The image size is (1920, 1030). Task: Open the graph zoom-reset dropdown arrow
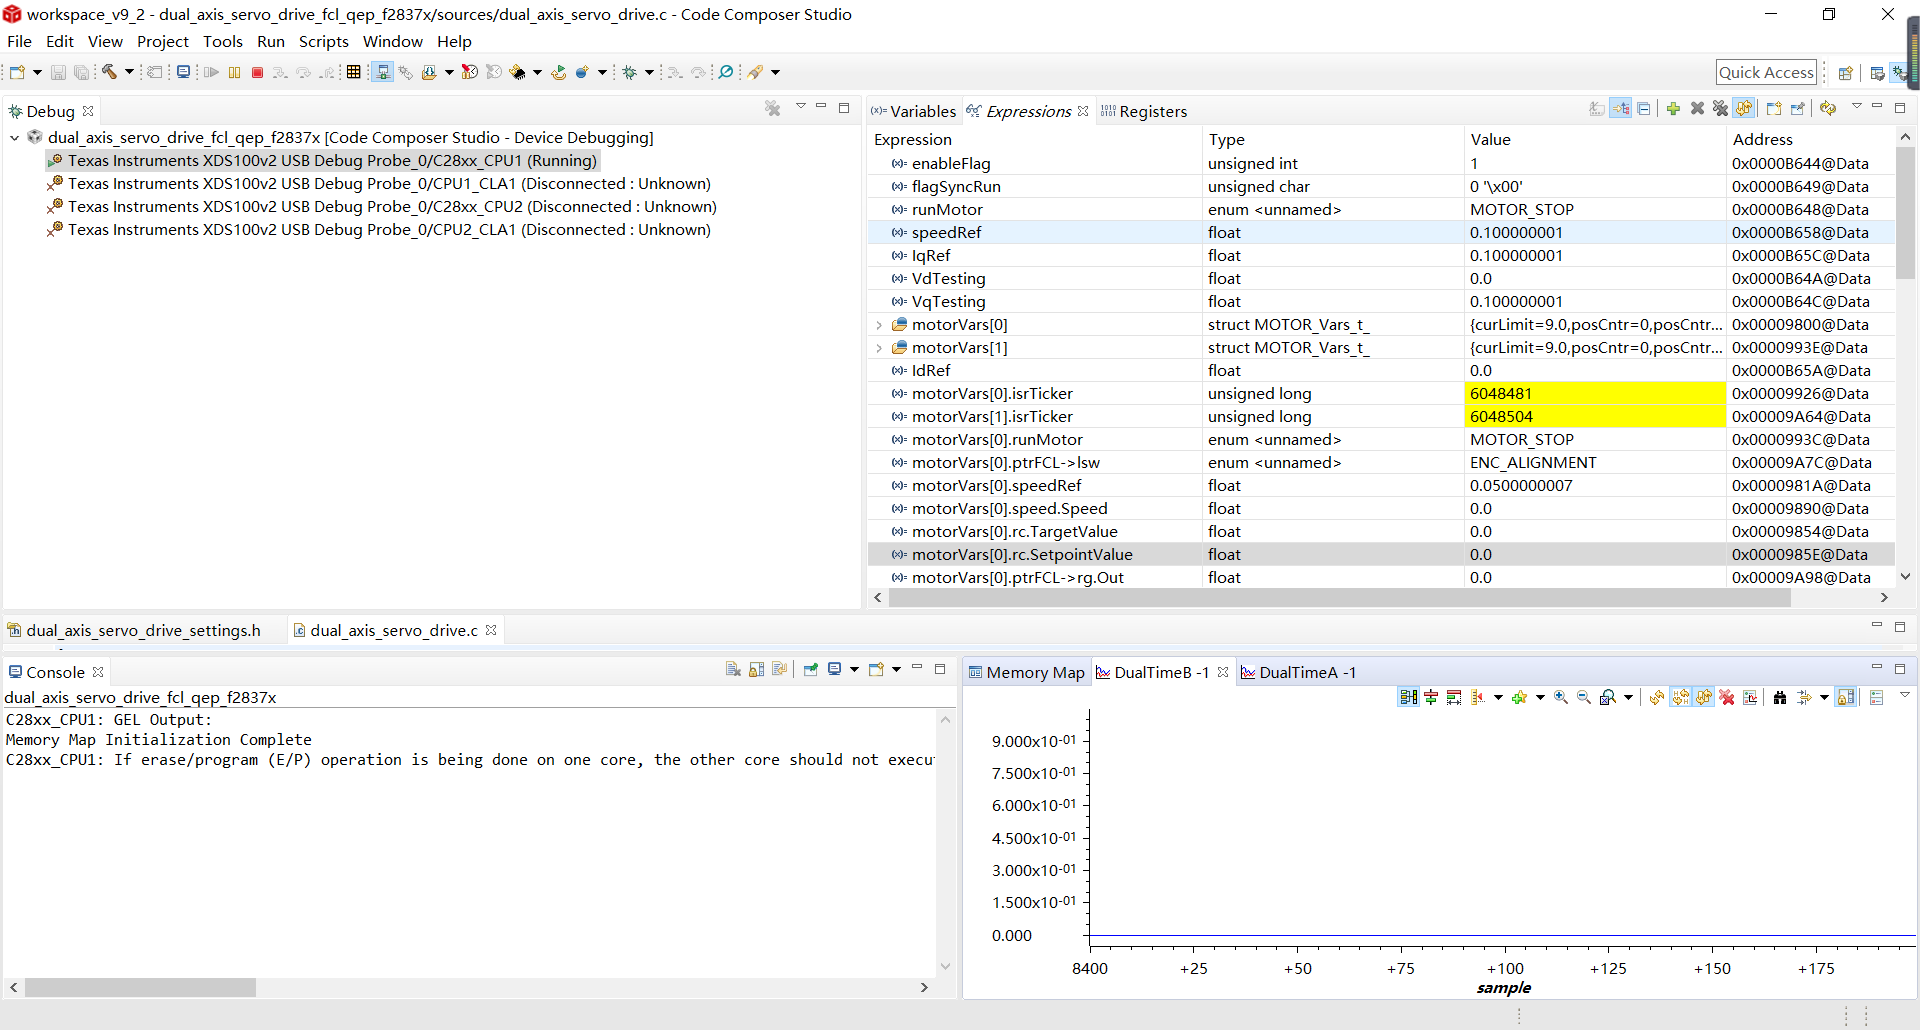tap(1628, 697)
